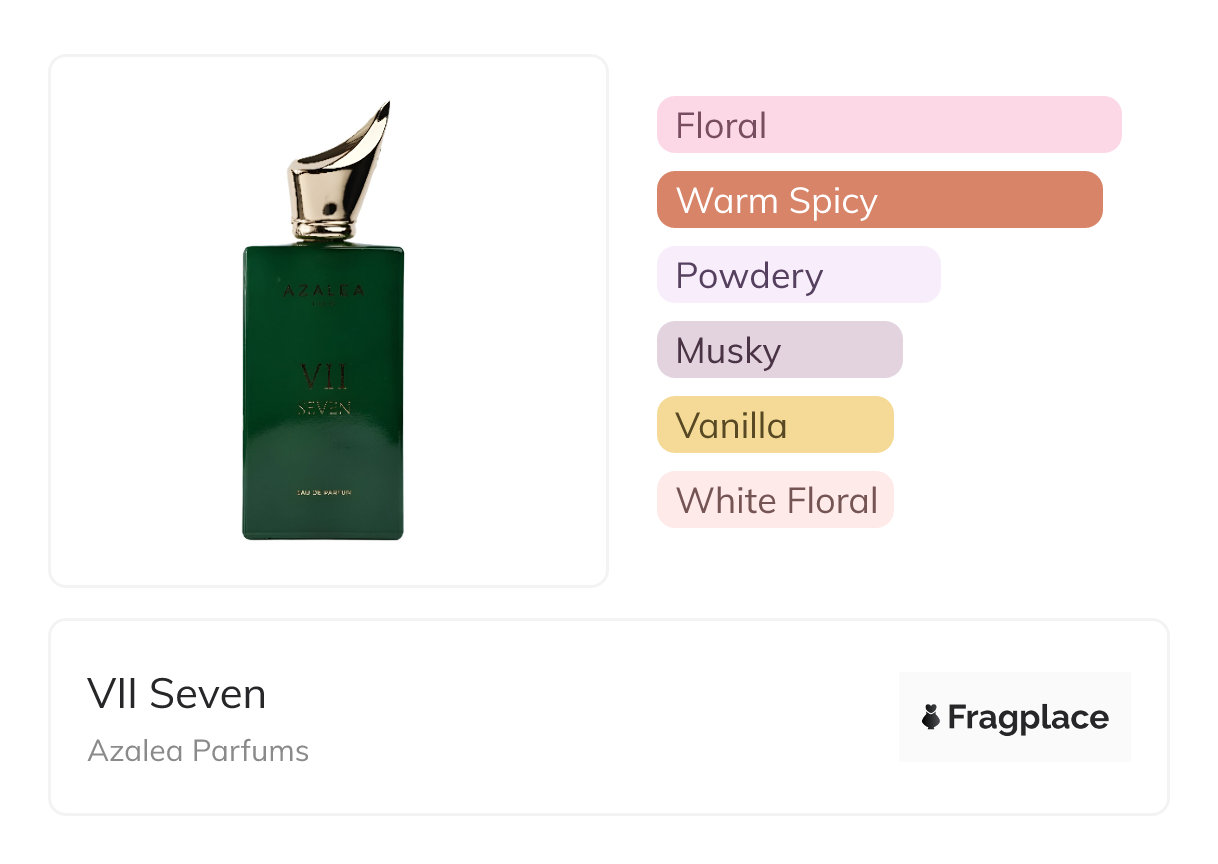Click the gold neck collar of the bottle
Viewport: 1218px width, 864px height.
coord(323,228)
